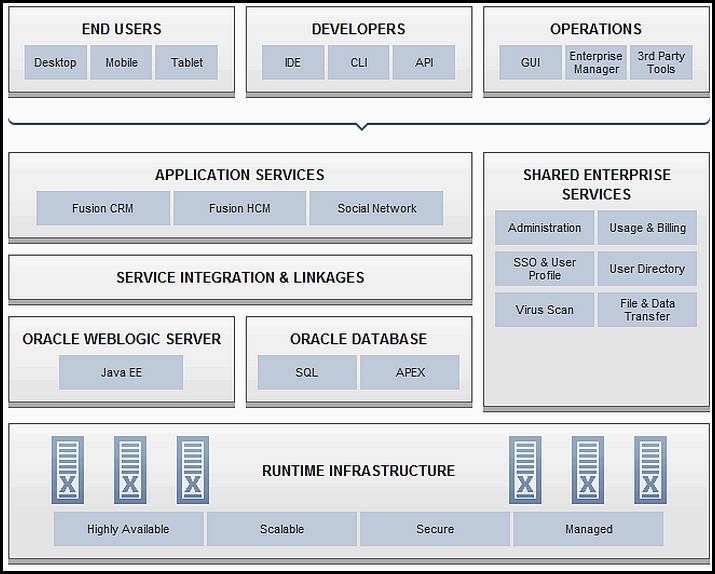Click the ORACLE WEBLOGIC SERVER heading

point(121,339)
